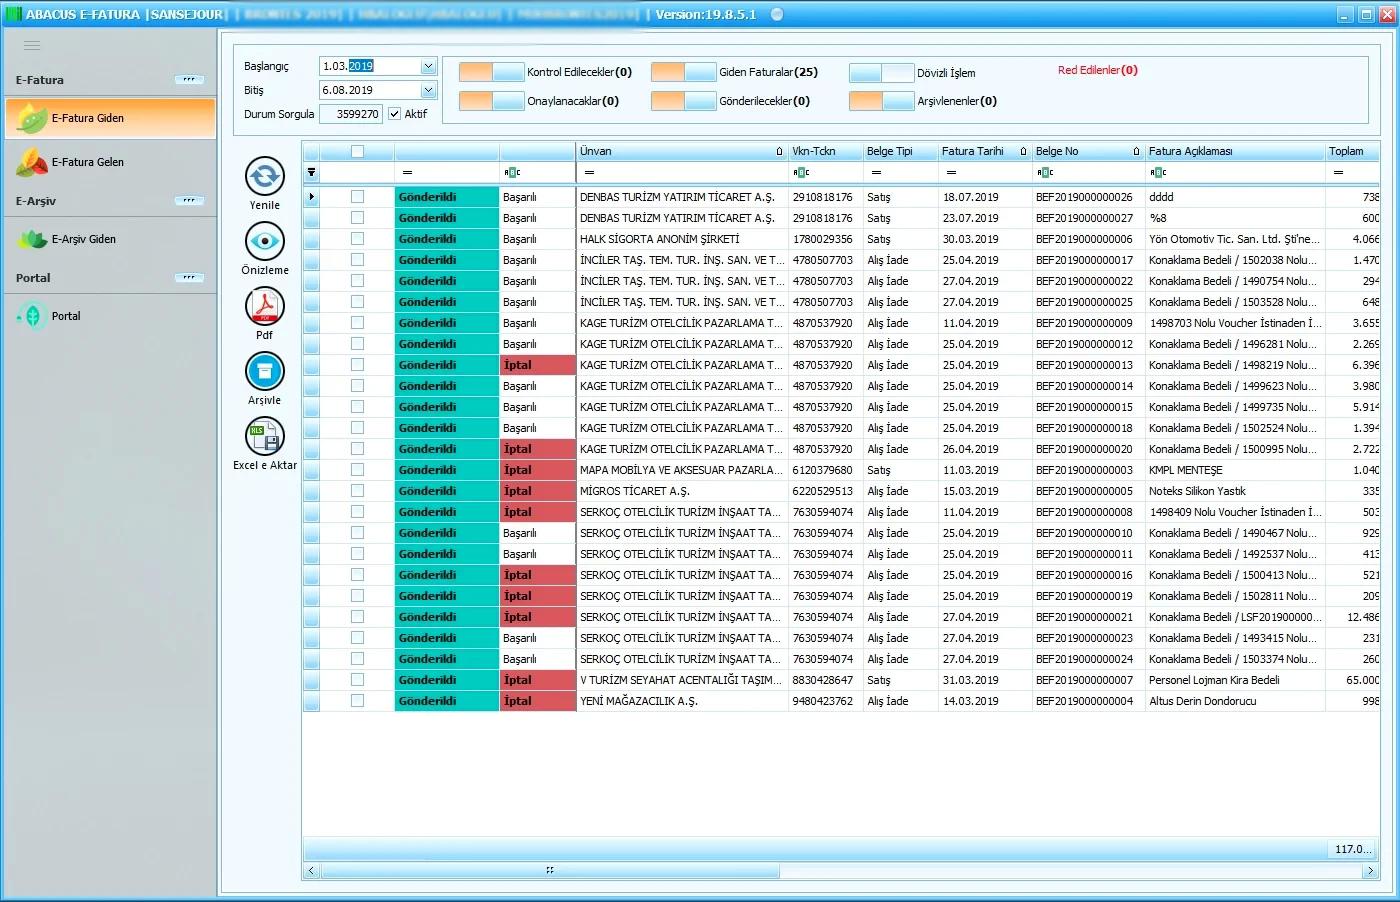Screen dimensions: 1400x902
Task: Click the Arşivle archive icon
Action: click(x=265, y=371)
